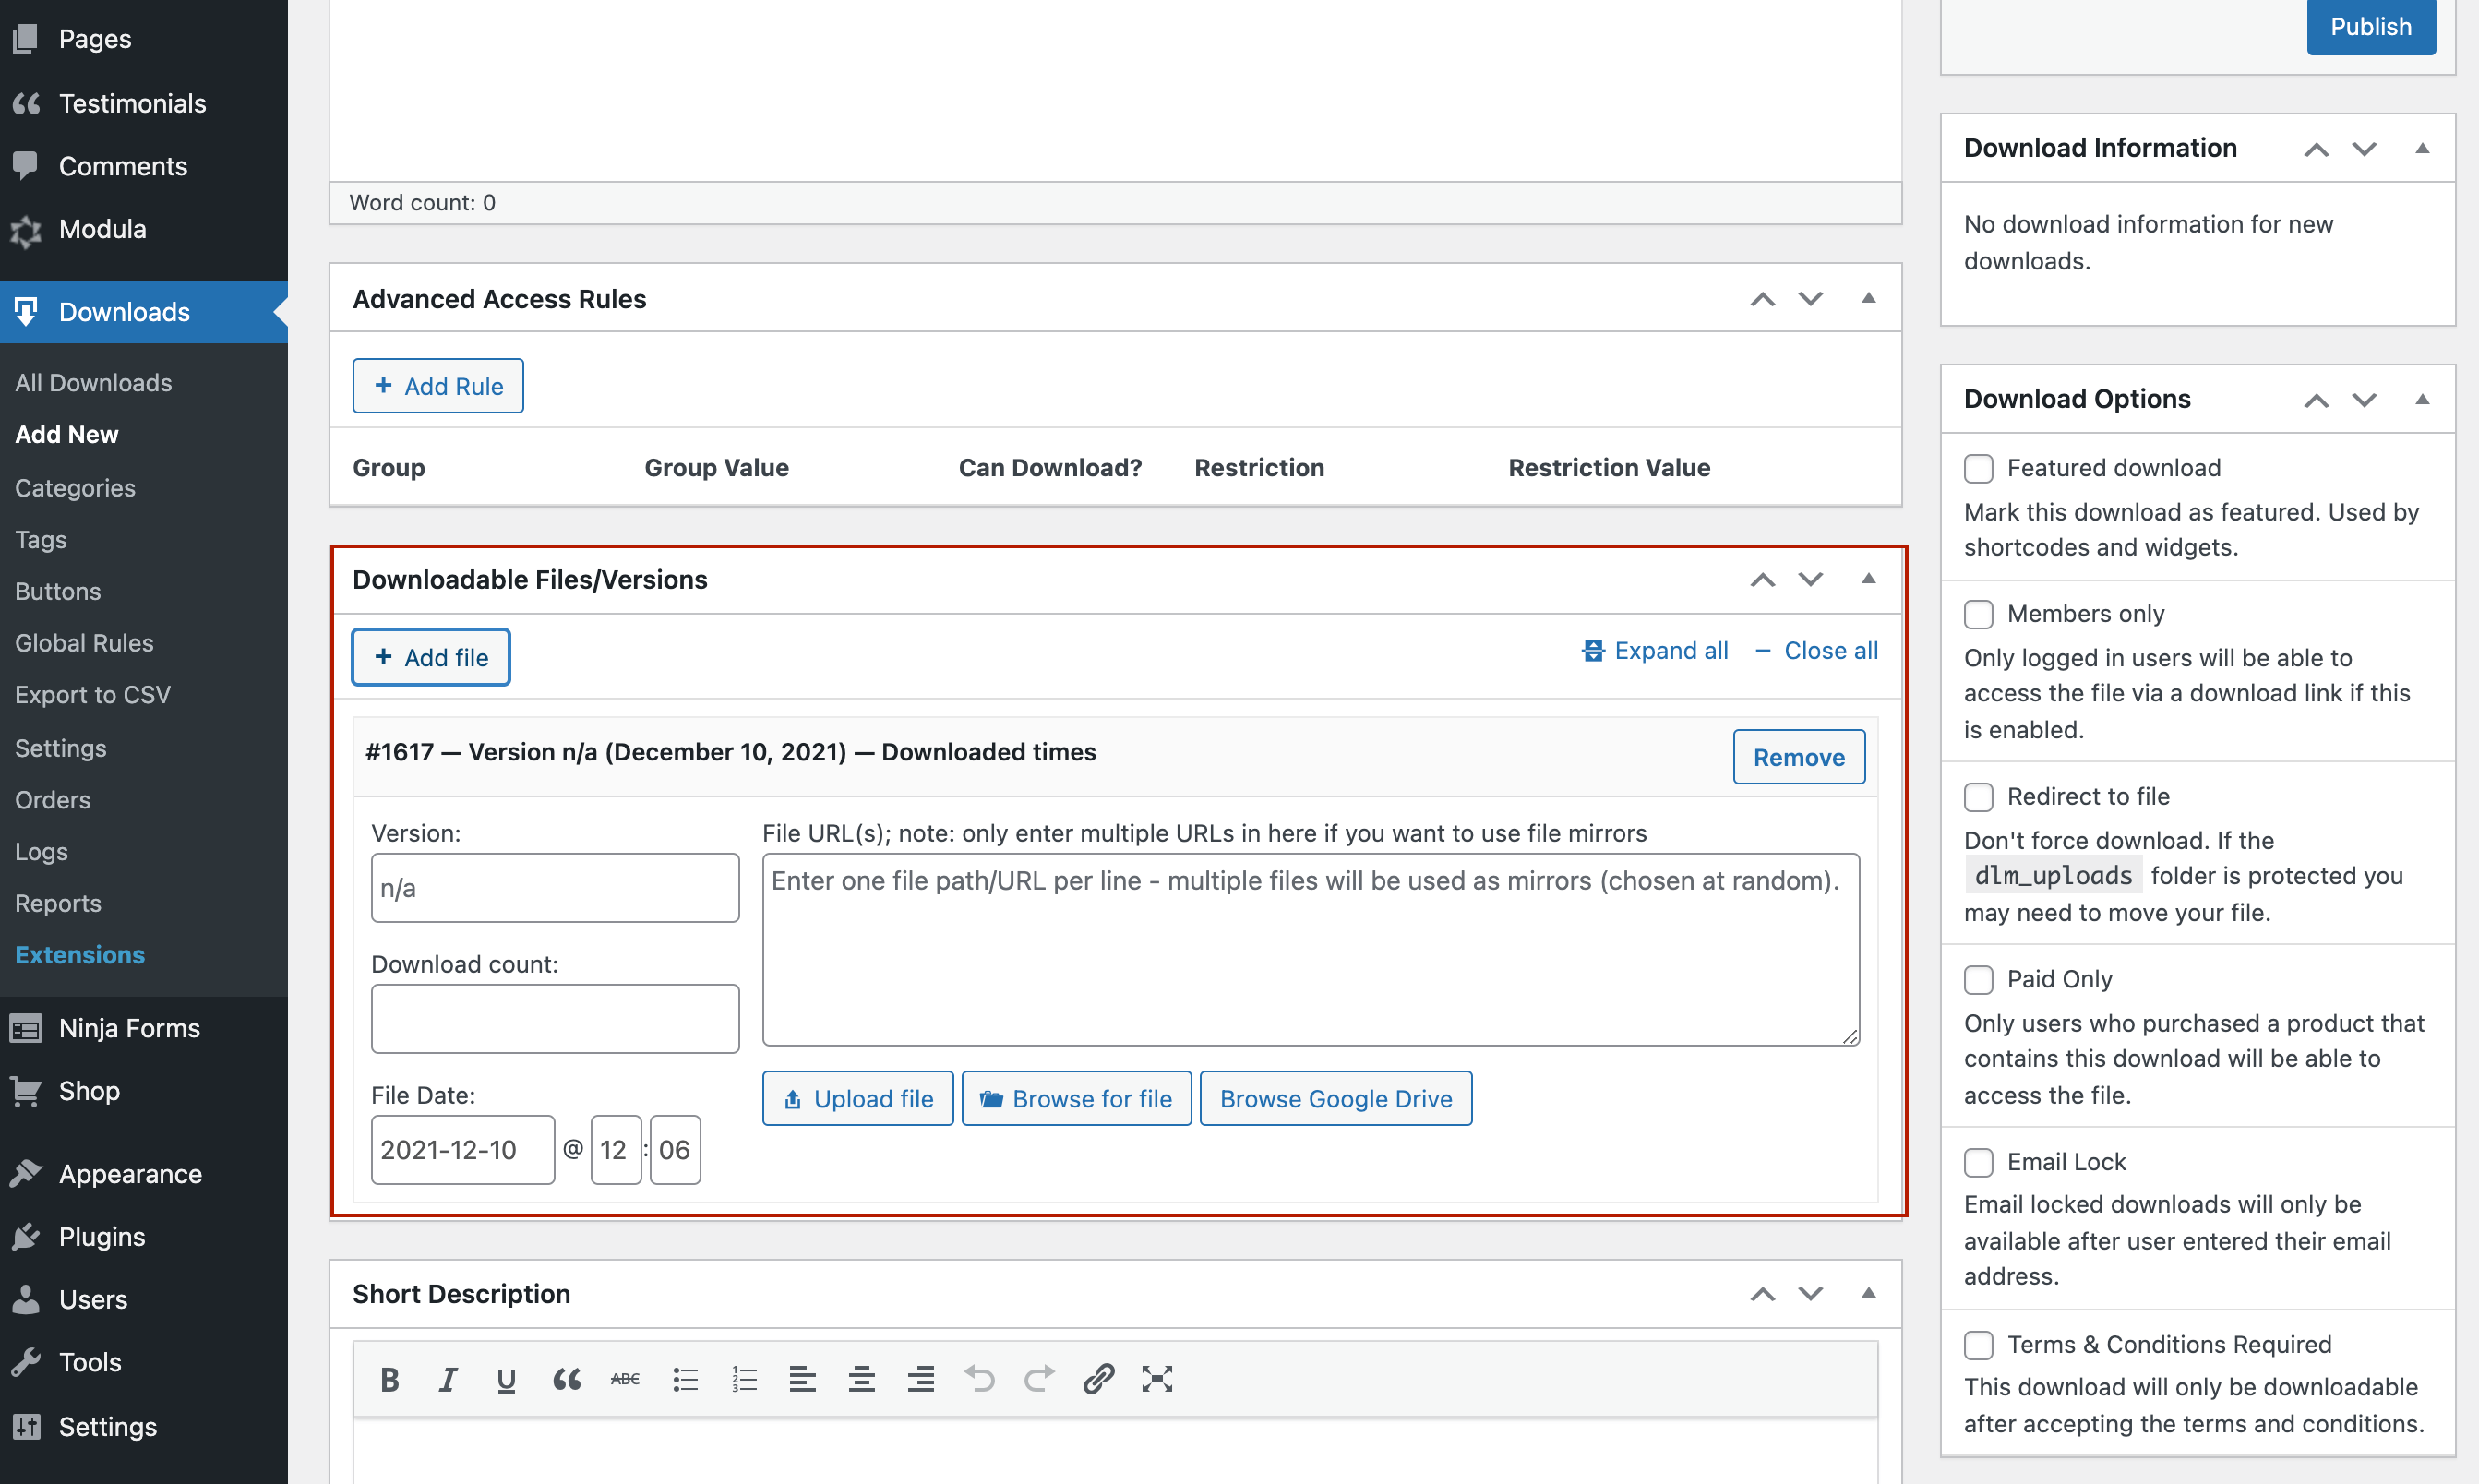Image resolution: width=2479 pixels, height=1484 pixels.
Task: Move Downloadable Files/Versions panel down
Action: [x=1810, y=579]
